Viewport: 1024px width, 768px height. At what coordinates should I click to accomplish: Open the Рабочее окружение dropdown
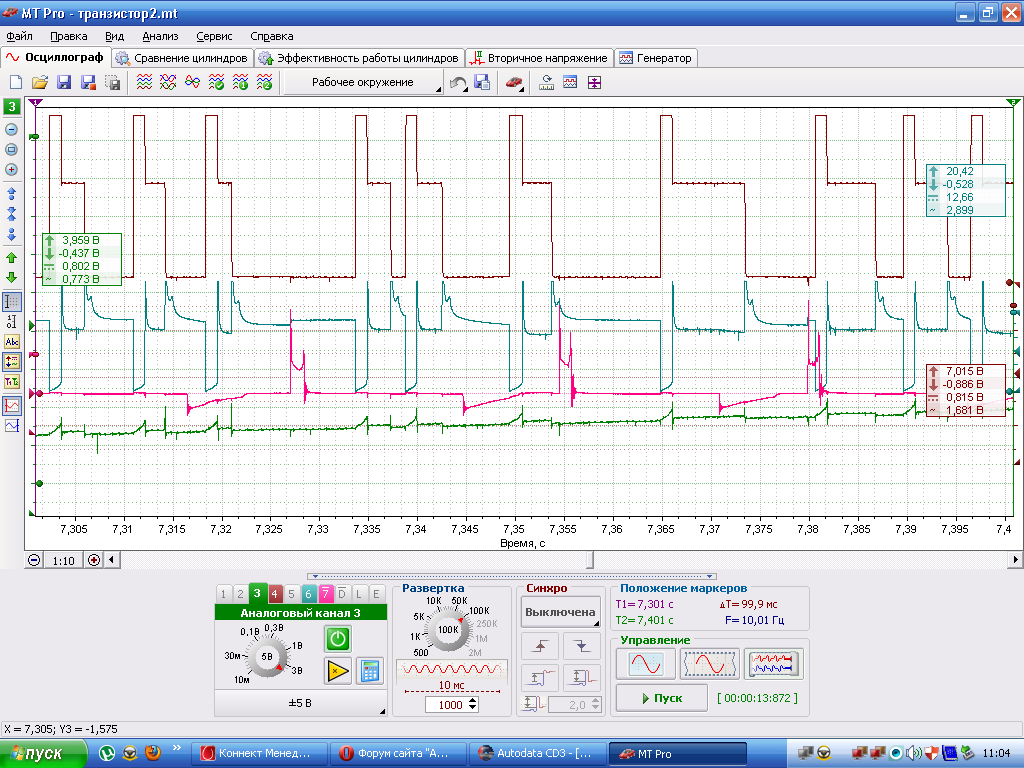(363, 82)
